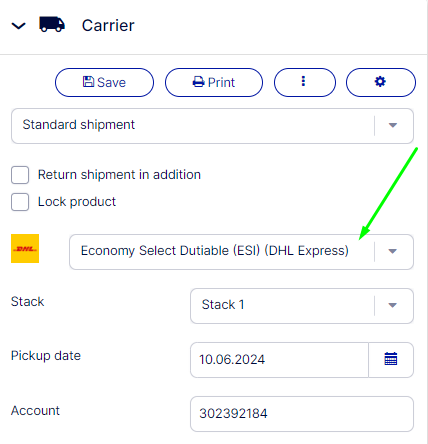Click the truck Carrier icon
428x444 pixels.
click(x=52, y=24)
